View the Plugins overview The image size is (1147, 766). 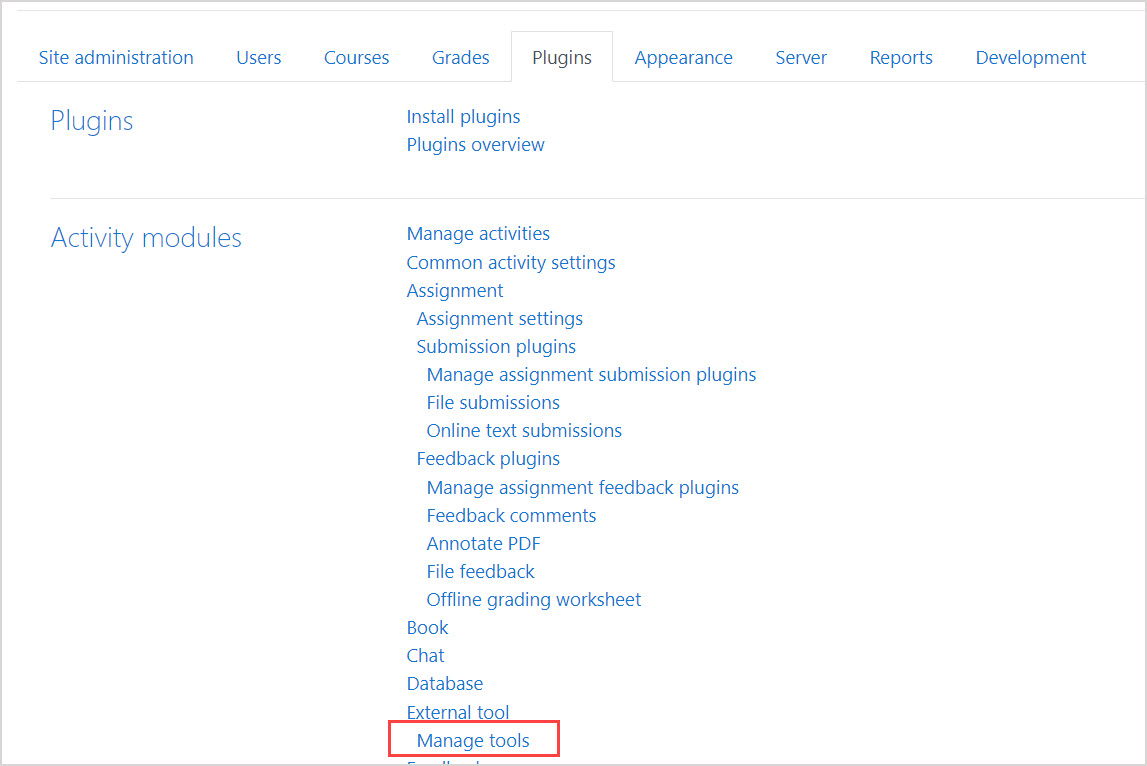pos(475,144)
